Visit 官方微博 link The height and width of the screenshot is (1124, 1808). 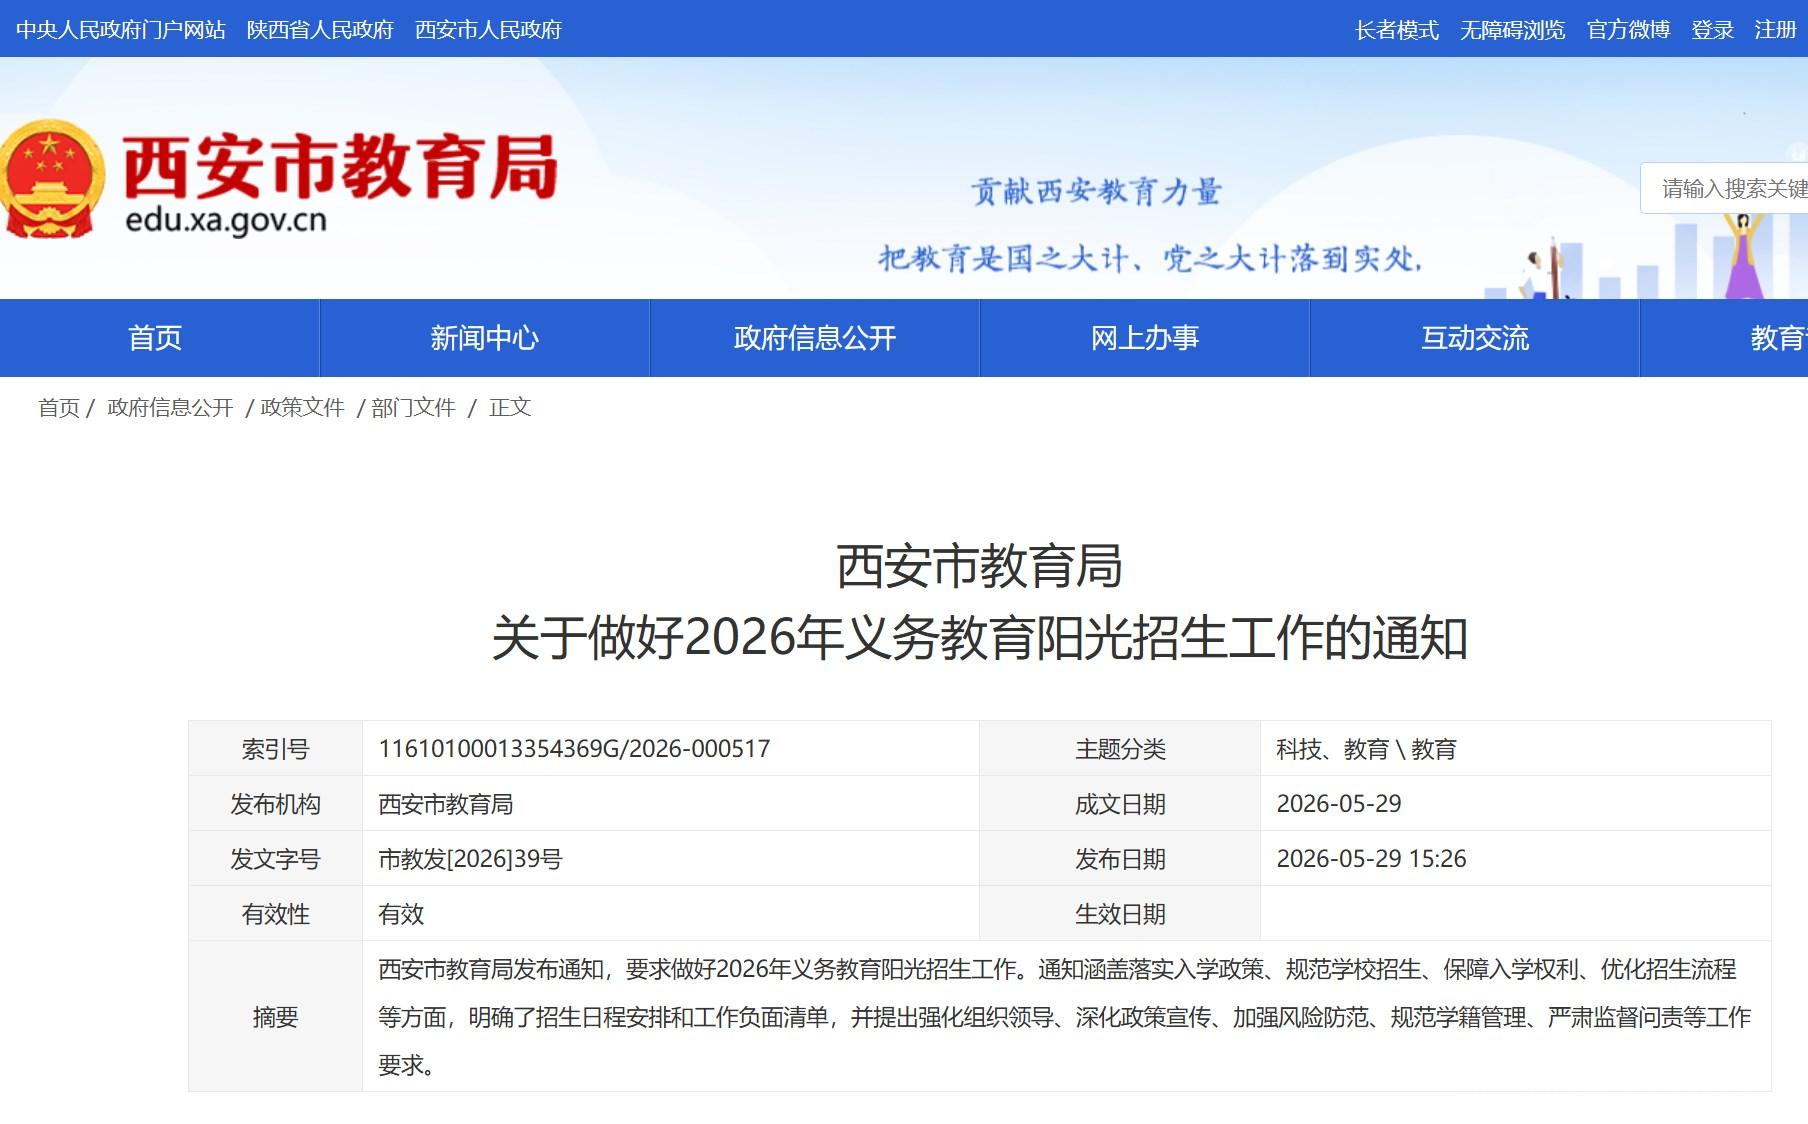(x=1629, y=30)
